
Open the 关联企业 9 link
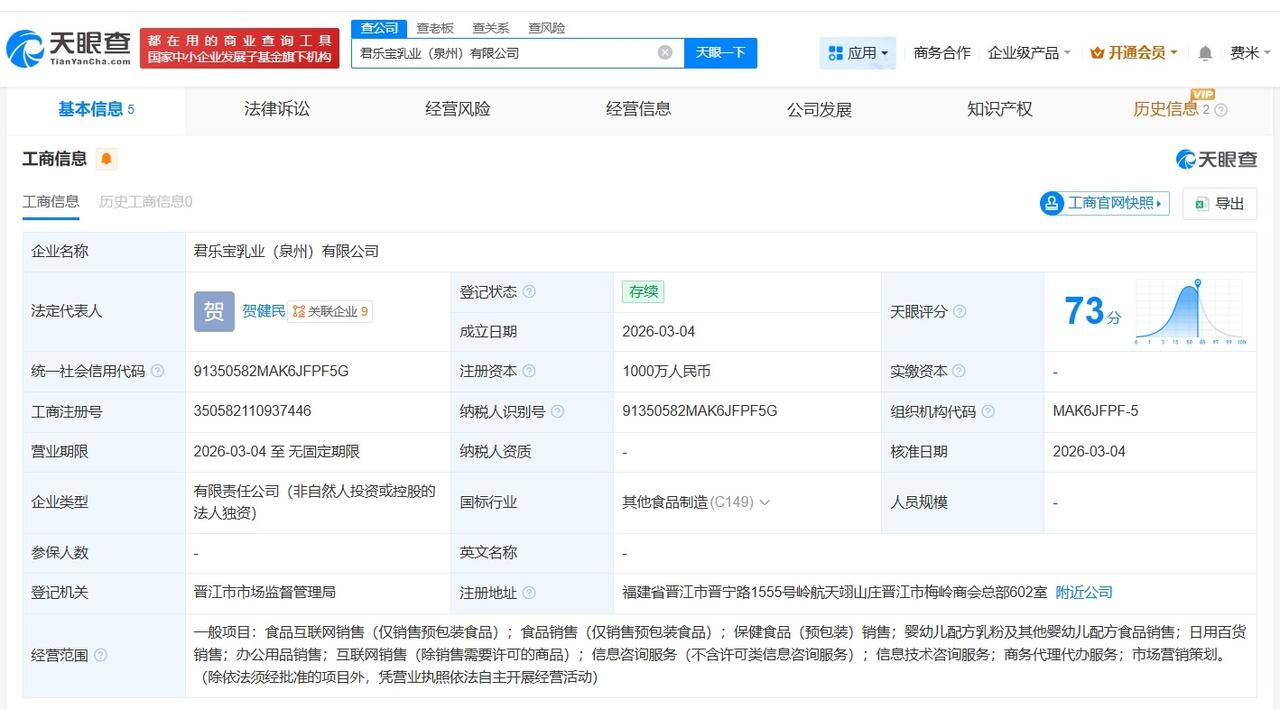pyautogui.click(x=330, y=311)
